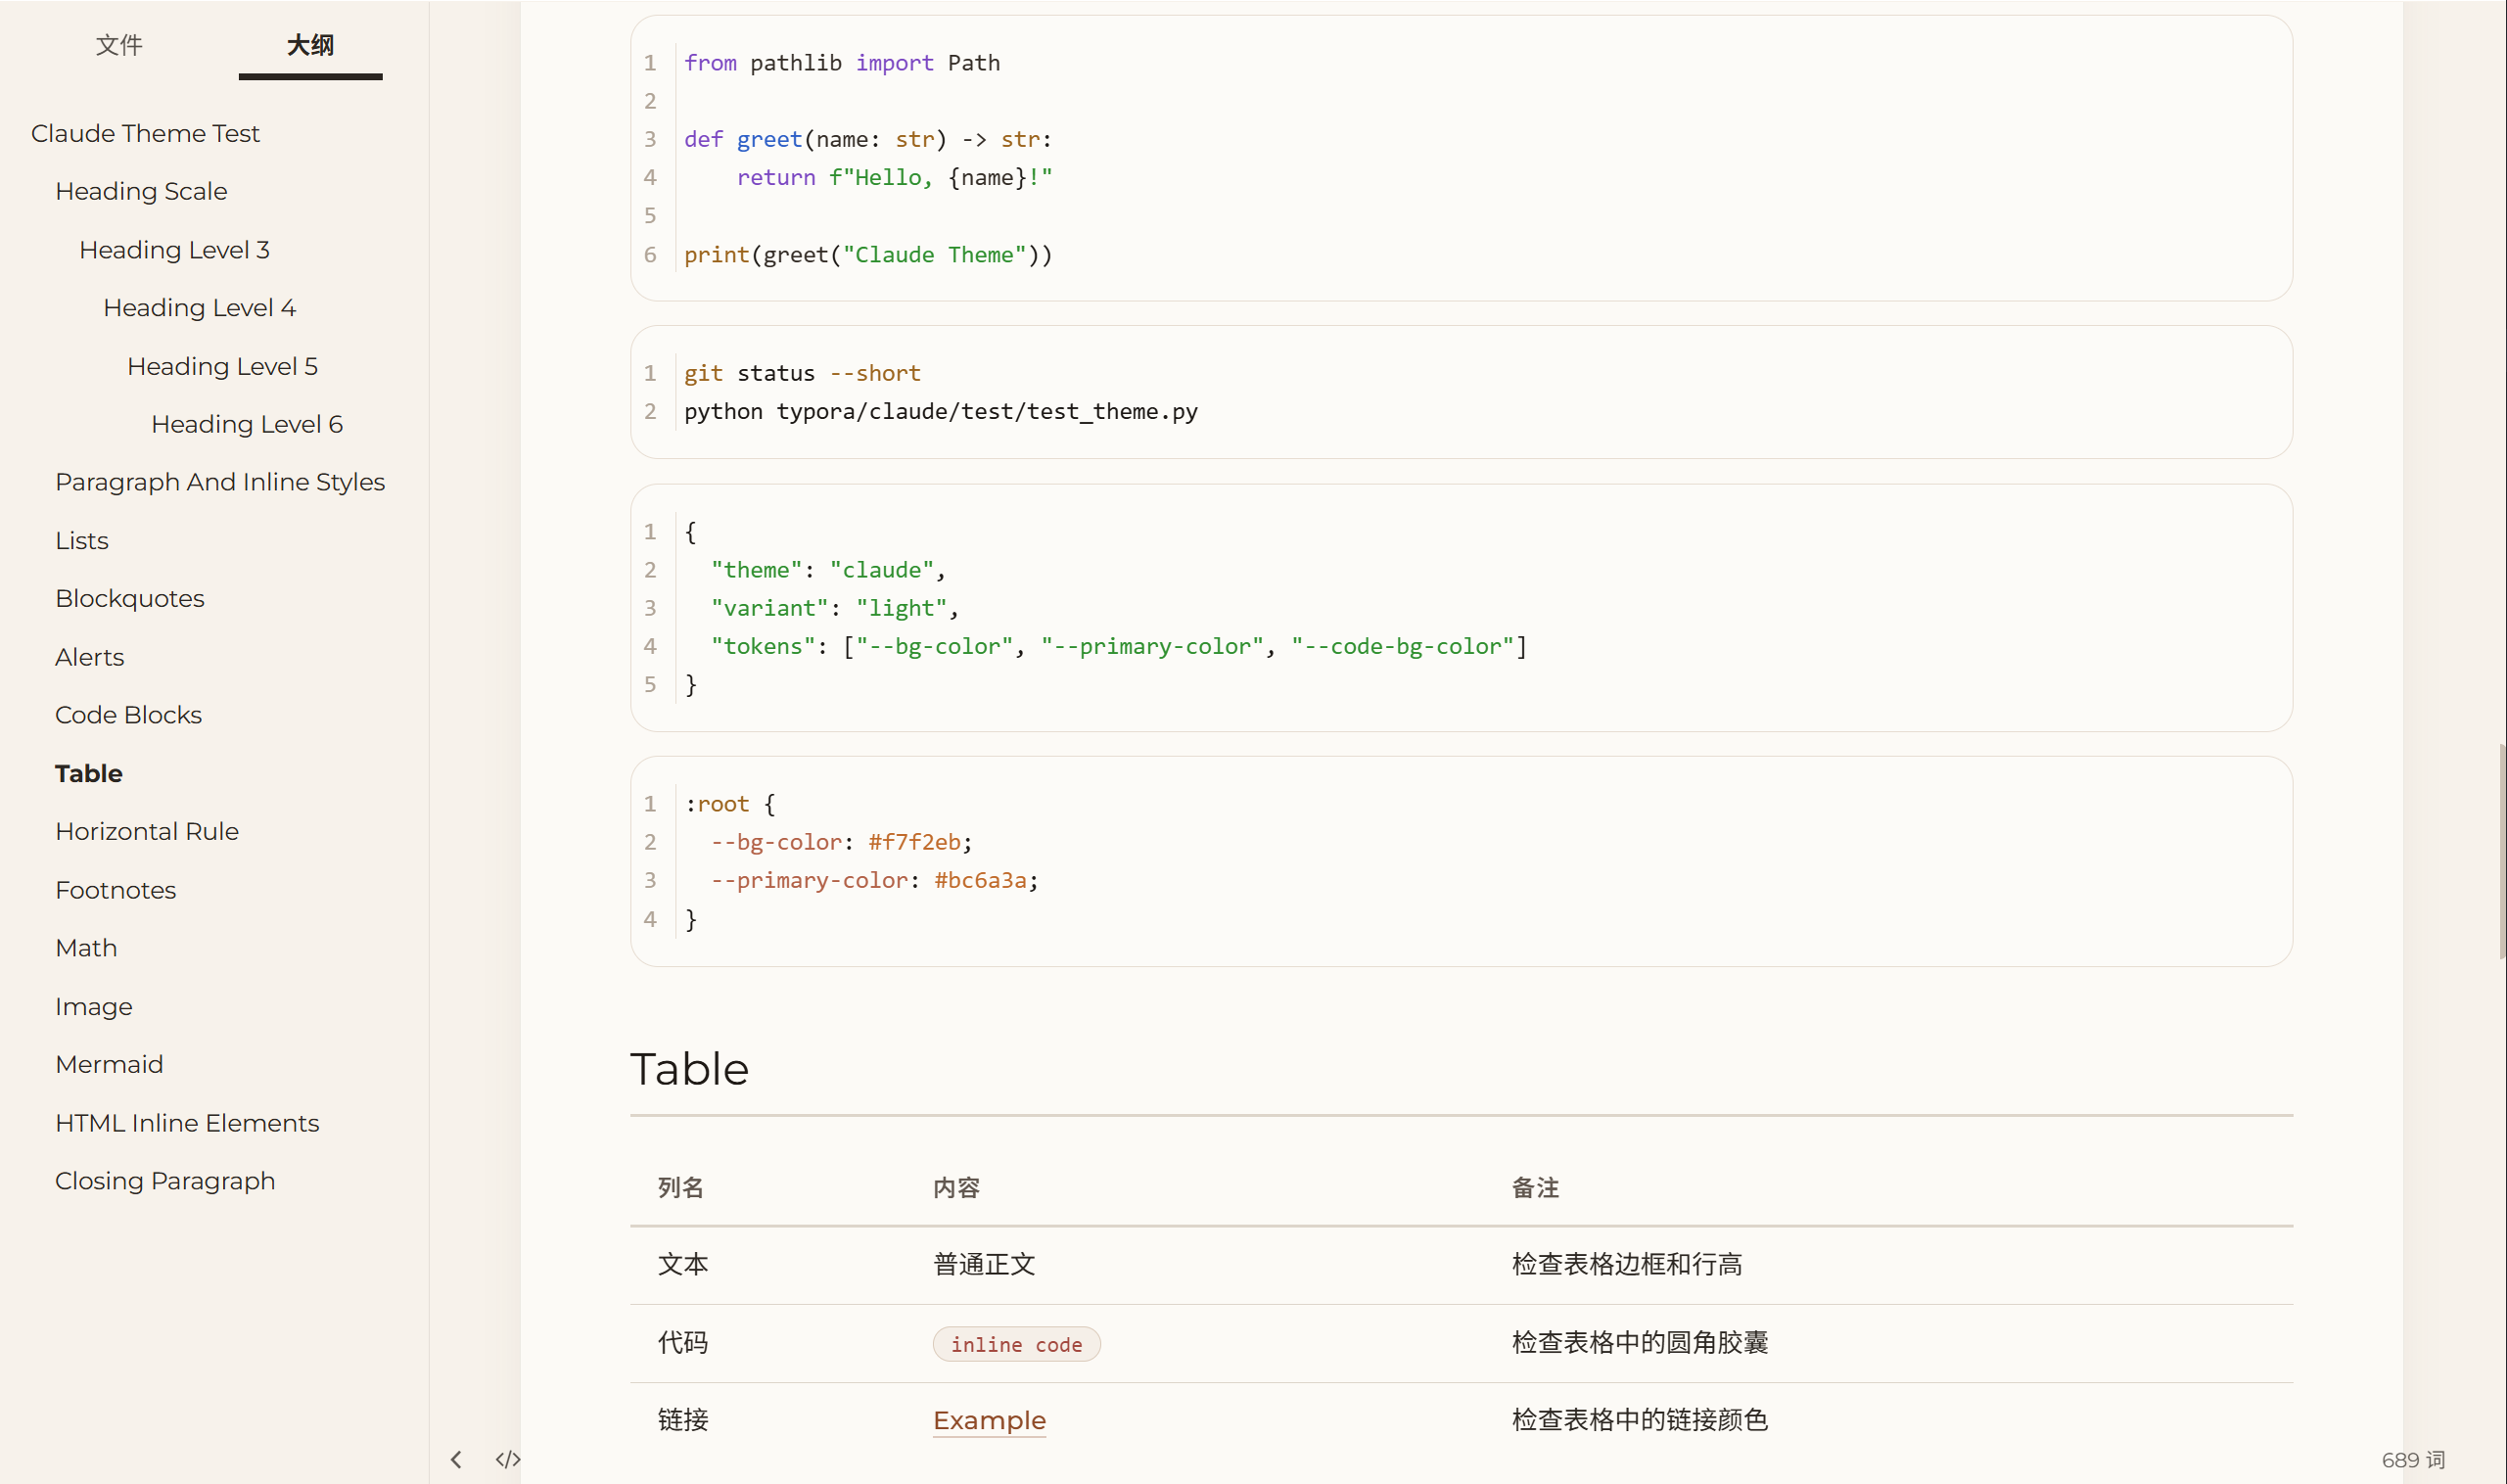2507x1484 pixels.
Task: Open Heading Level 3 outline entry
Action: [174, 250]
